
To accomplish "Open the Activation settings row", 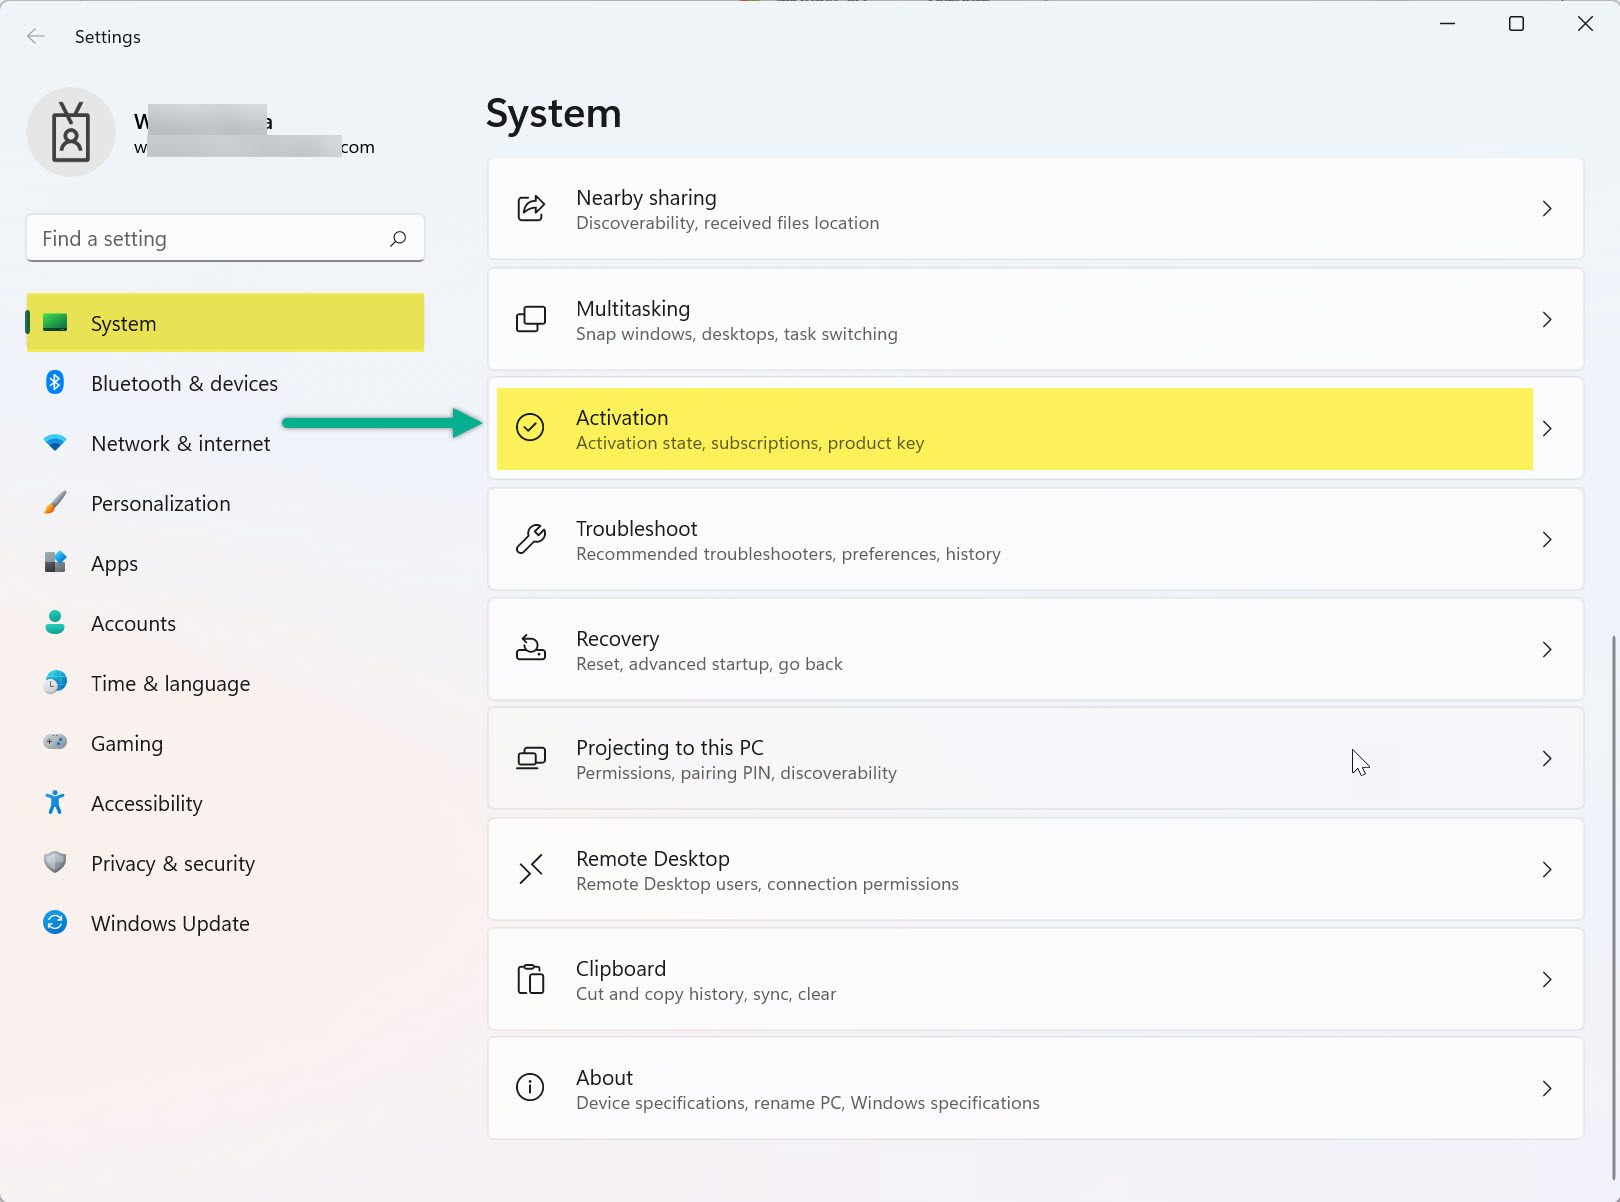I will click(x=1035, y=428).
